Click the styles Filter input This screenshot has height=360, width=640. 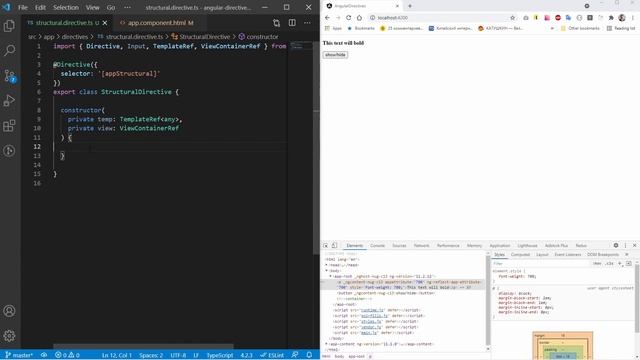pyautogui.click(x=541, y=264)
